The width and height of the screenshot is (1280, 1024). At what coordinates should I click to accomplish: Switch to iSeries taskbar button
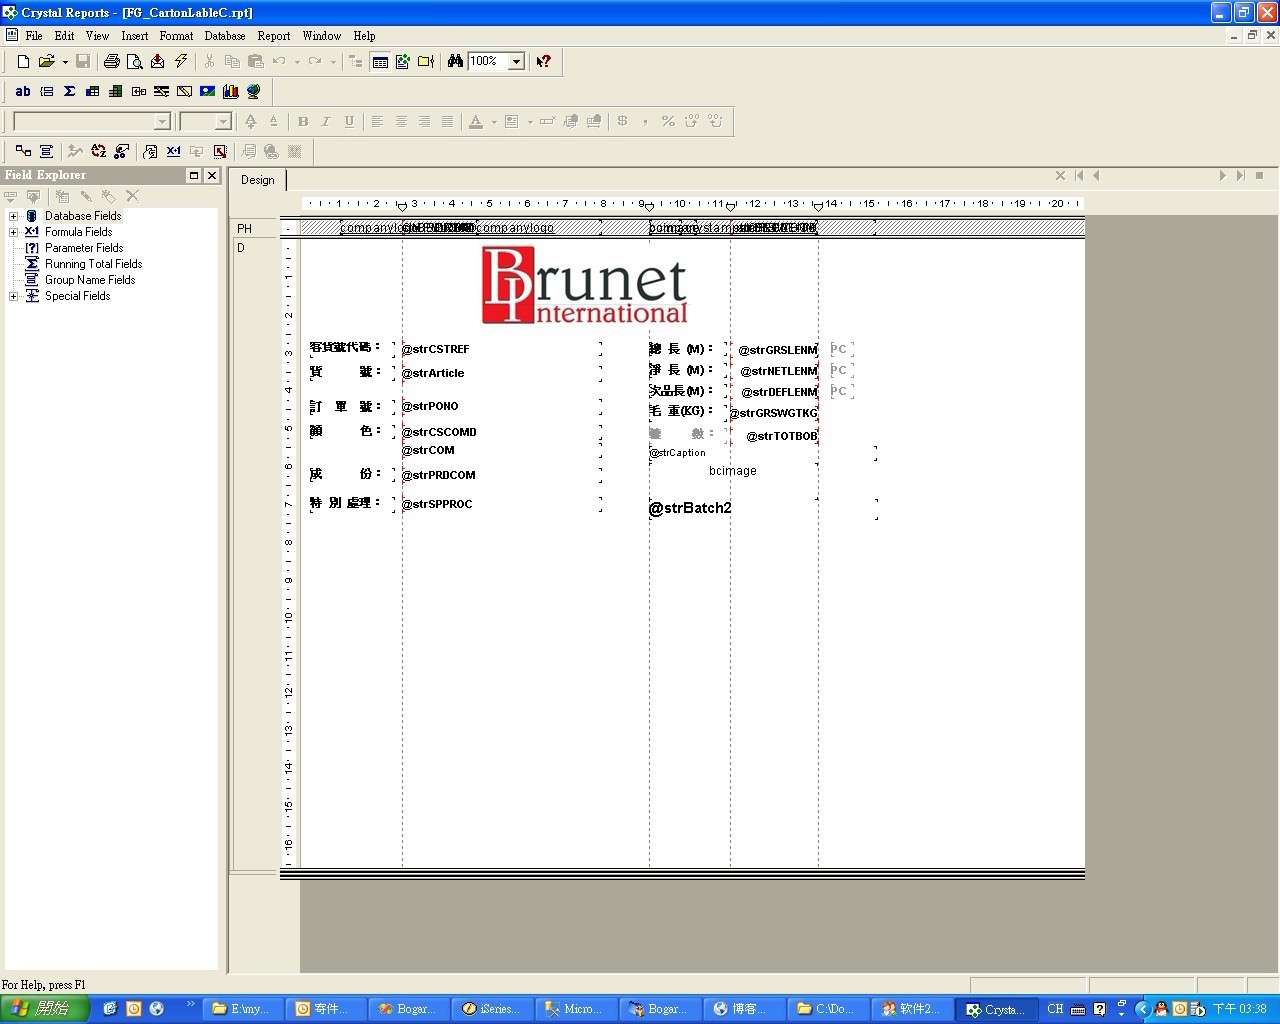[493, 1008]
